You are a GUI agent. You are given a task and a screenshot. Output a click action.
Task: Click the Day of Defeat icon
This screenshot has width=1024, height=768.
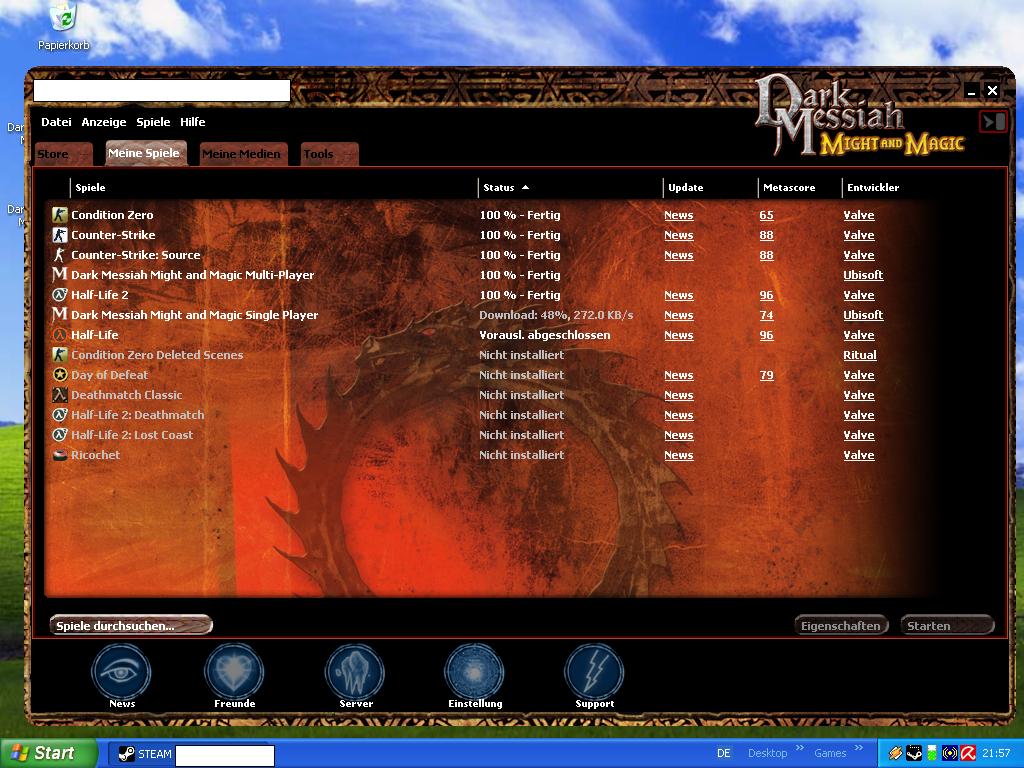[59, 374]
